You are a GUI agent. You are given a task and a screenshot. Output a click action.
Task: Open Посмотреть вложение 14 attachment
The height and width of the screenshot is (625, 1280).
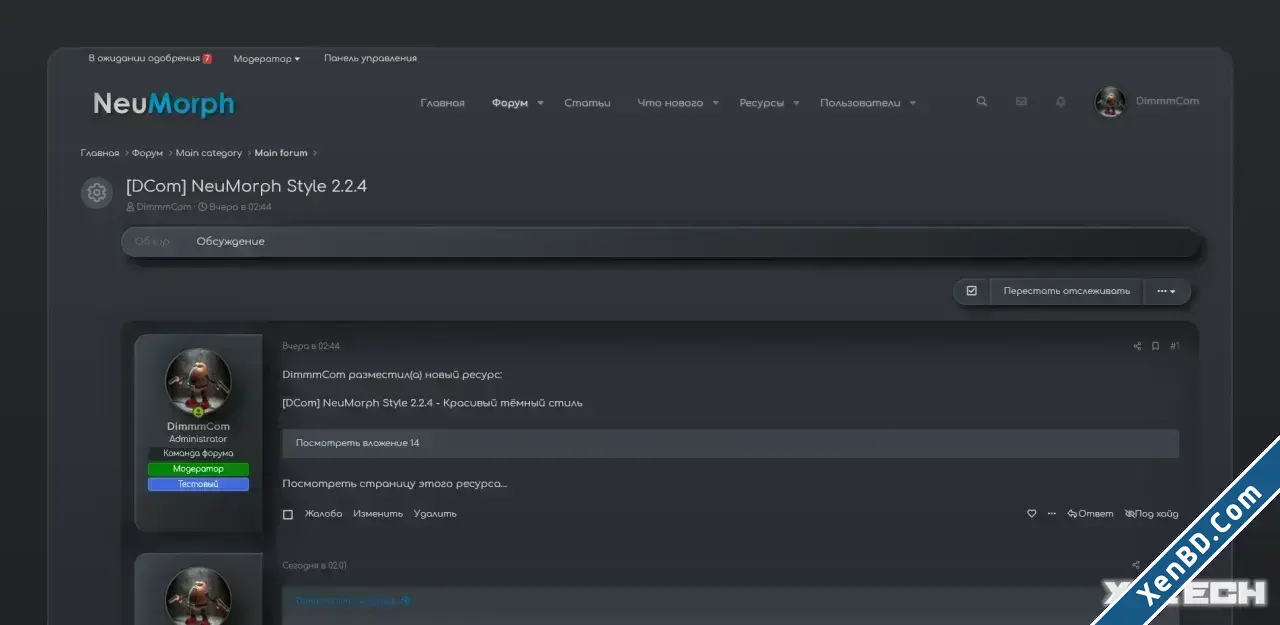click(x=358, y=443)
